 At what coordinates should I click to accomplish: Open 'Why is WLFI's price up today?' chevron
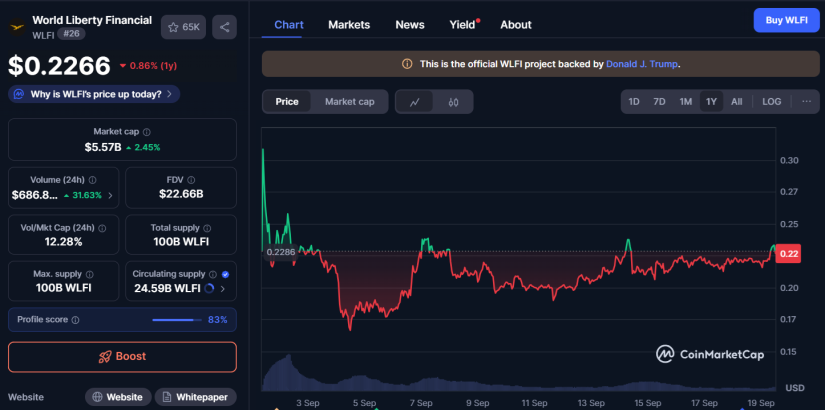pos(169,95)
